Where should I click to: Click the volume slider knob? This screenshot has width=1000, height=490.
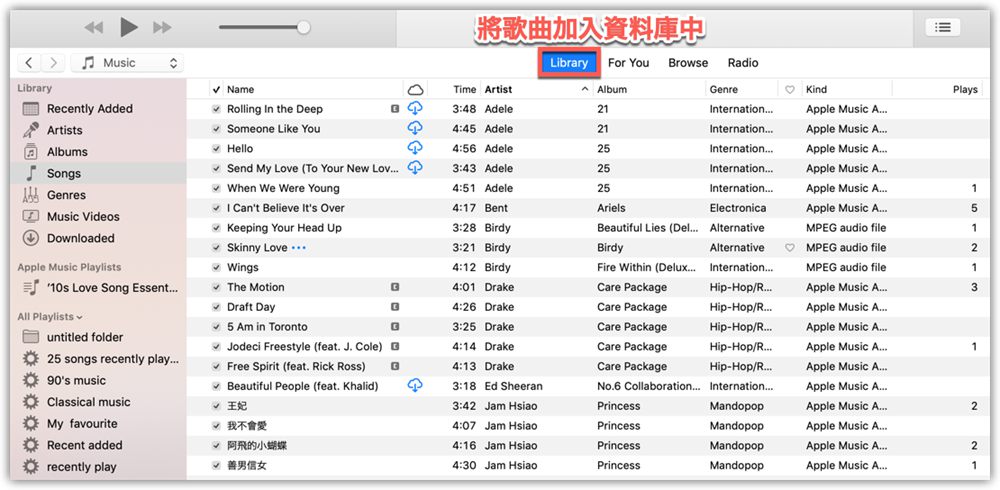[x=304, y=27]
